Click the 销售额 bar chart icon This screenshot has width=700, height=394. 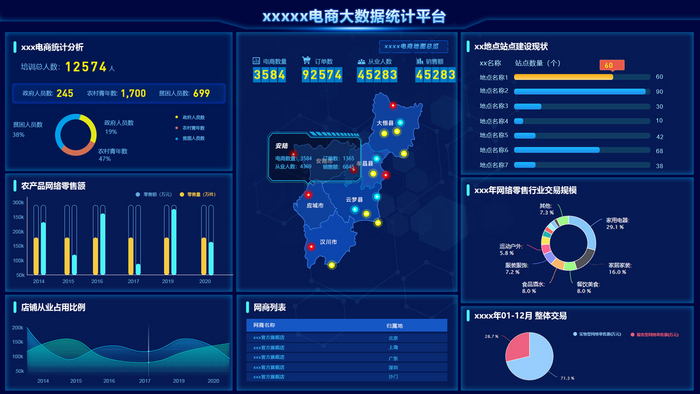(x=420, y=61)
